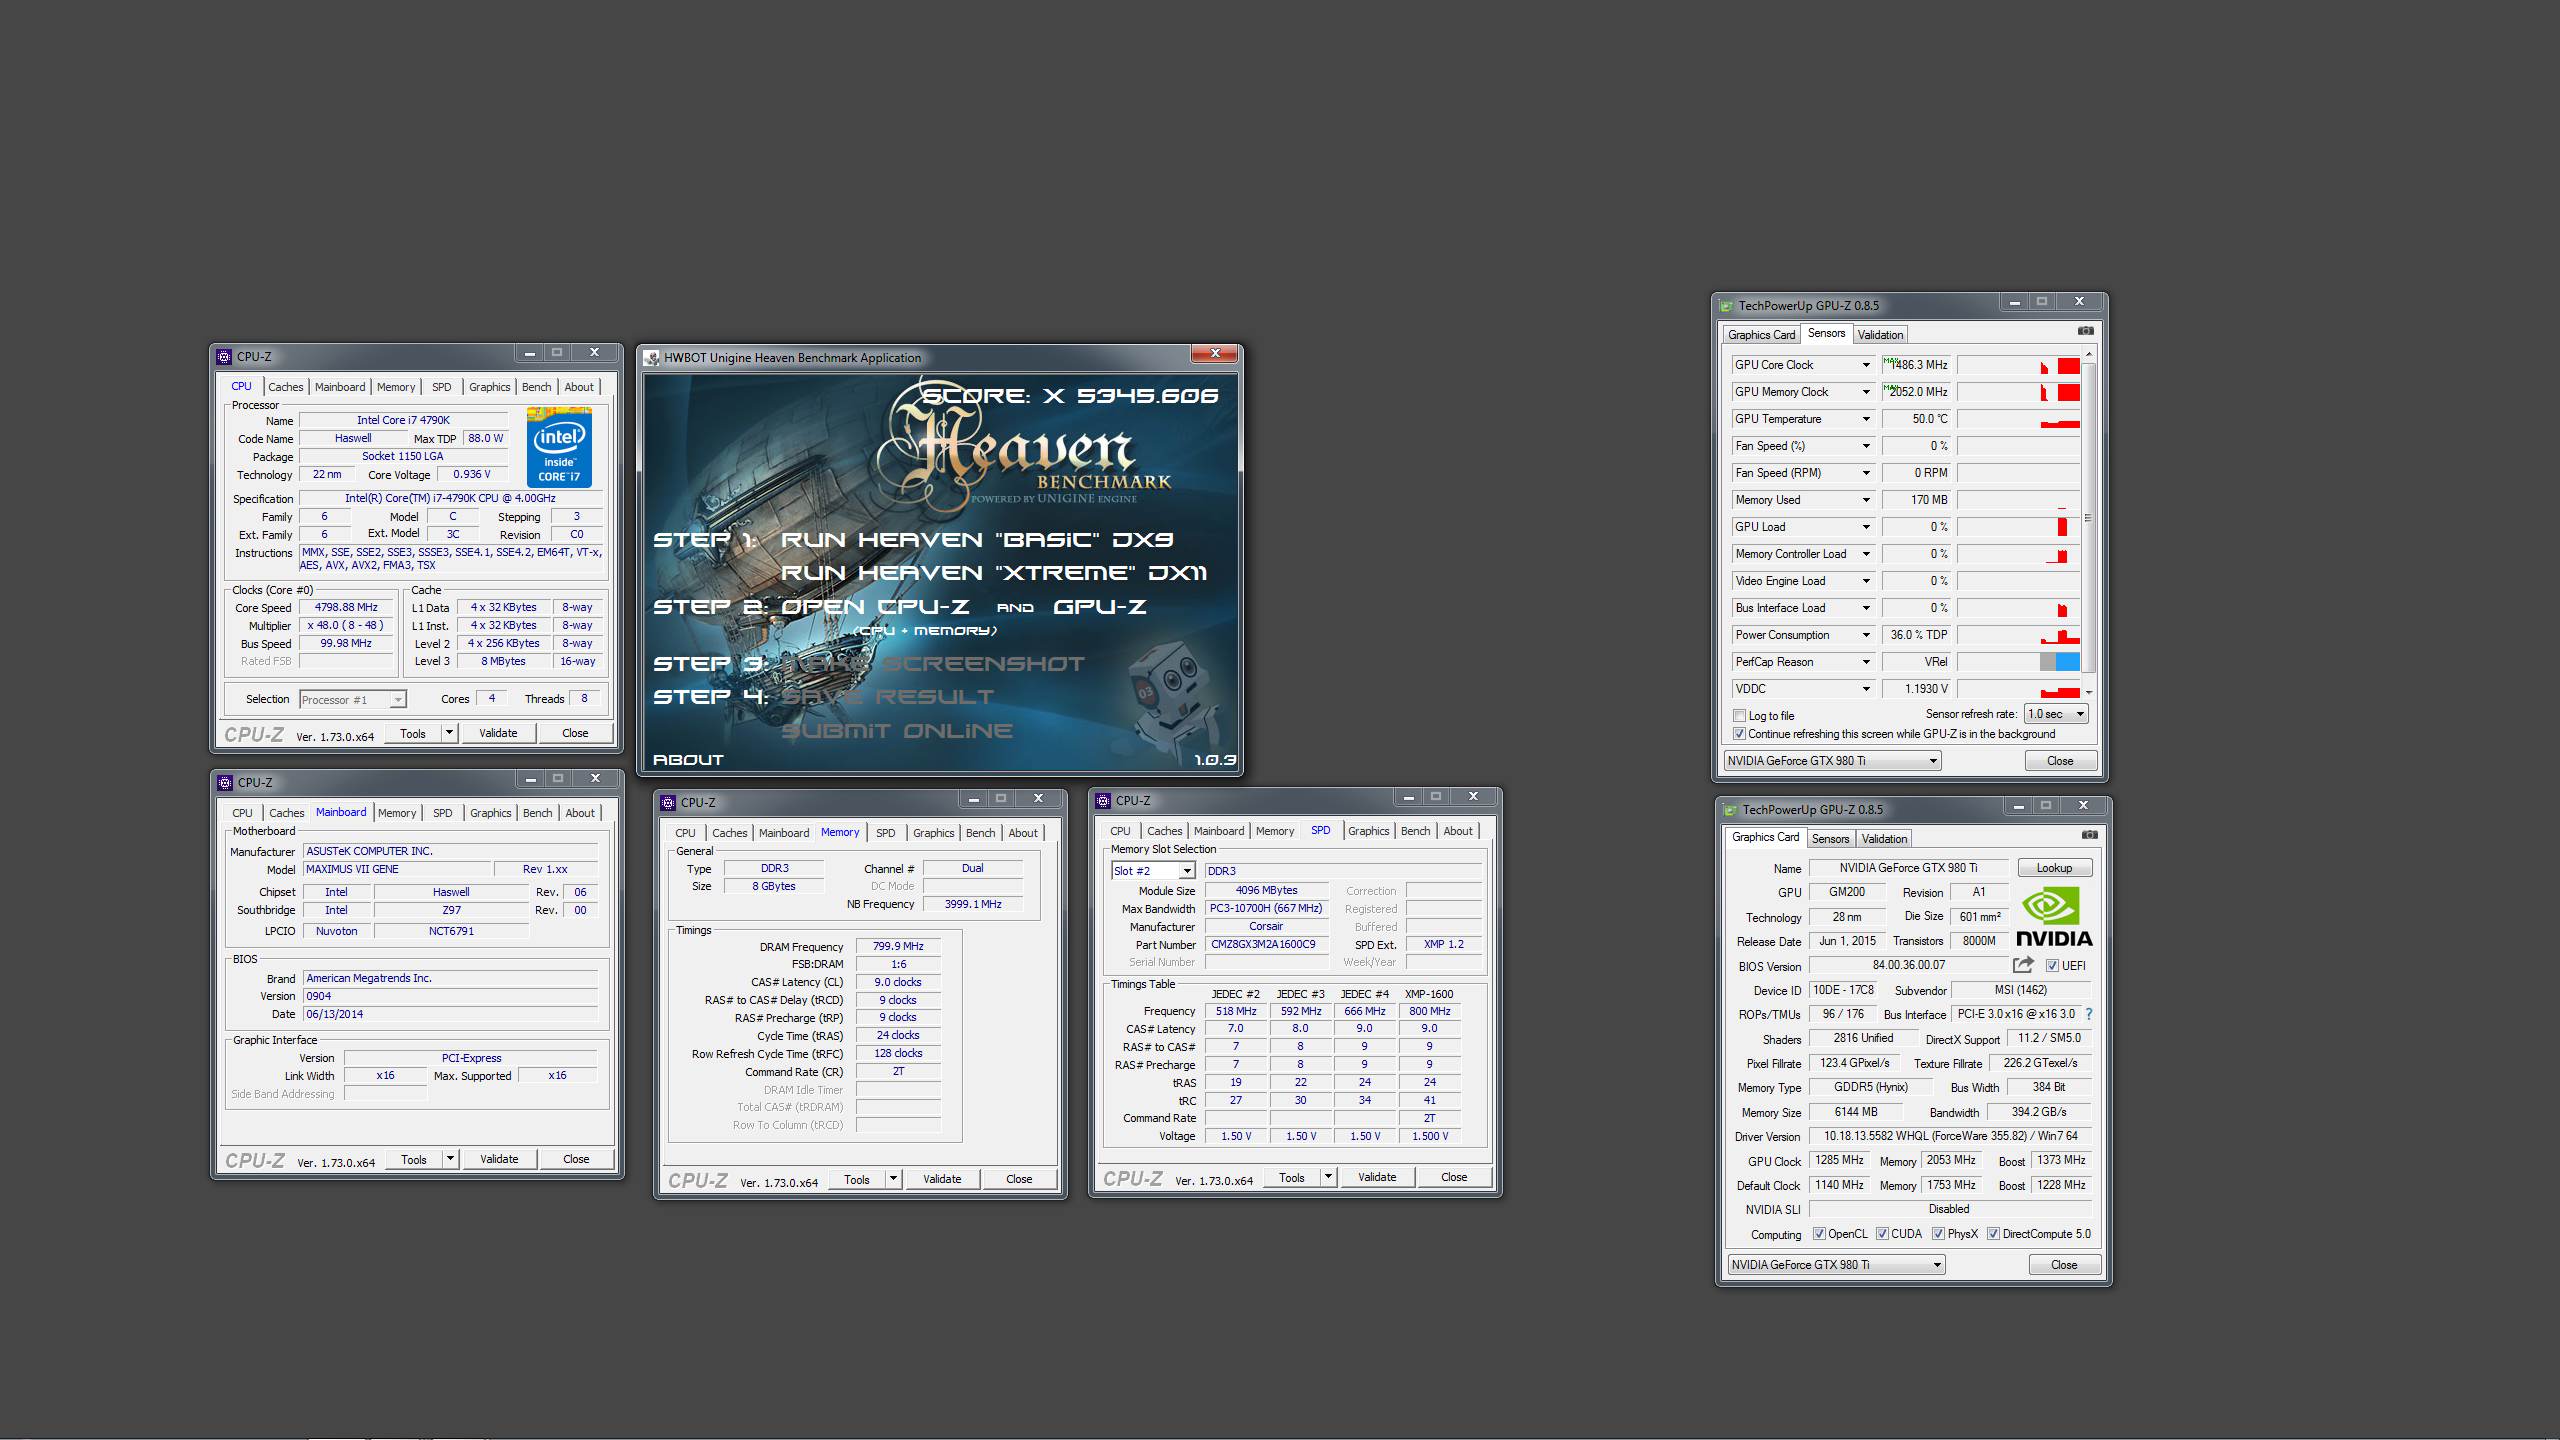Click the Bus Interface question mark icon
The width and height of the screenshot is (2560, 1440).
click(x=2089, y=1014)
